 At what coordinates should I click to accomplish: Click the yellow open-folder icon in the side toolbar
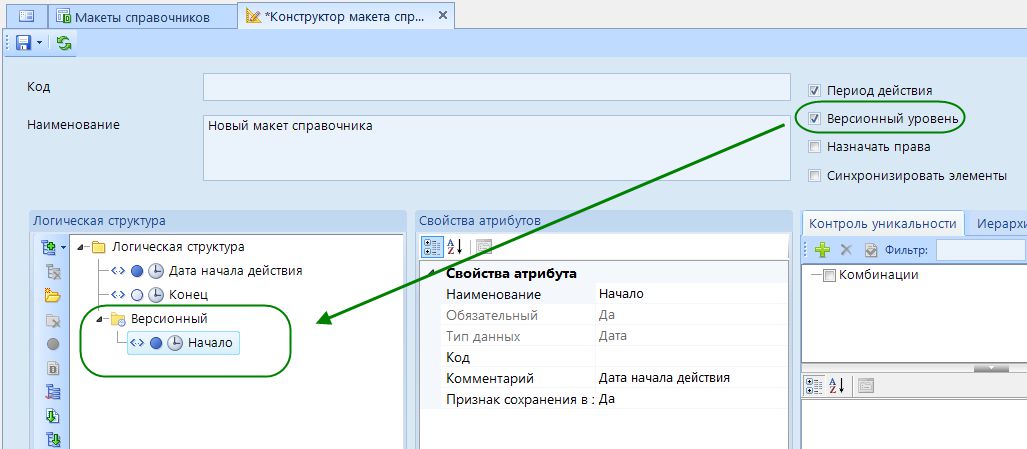coord(53,296)
